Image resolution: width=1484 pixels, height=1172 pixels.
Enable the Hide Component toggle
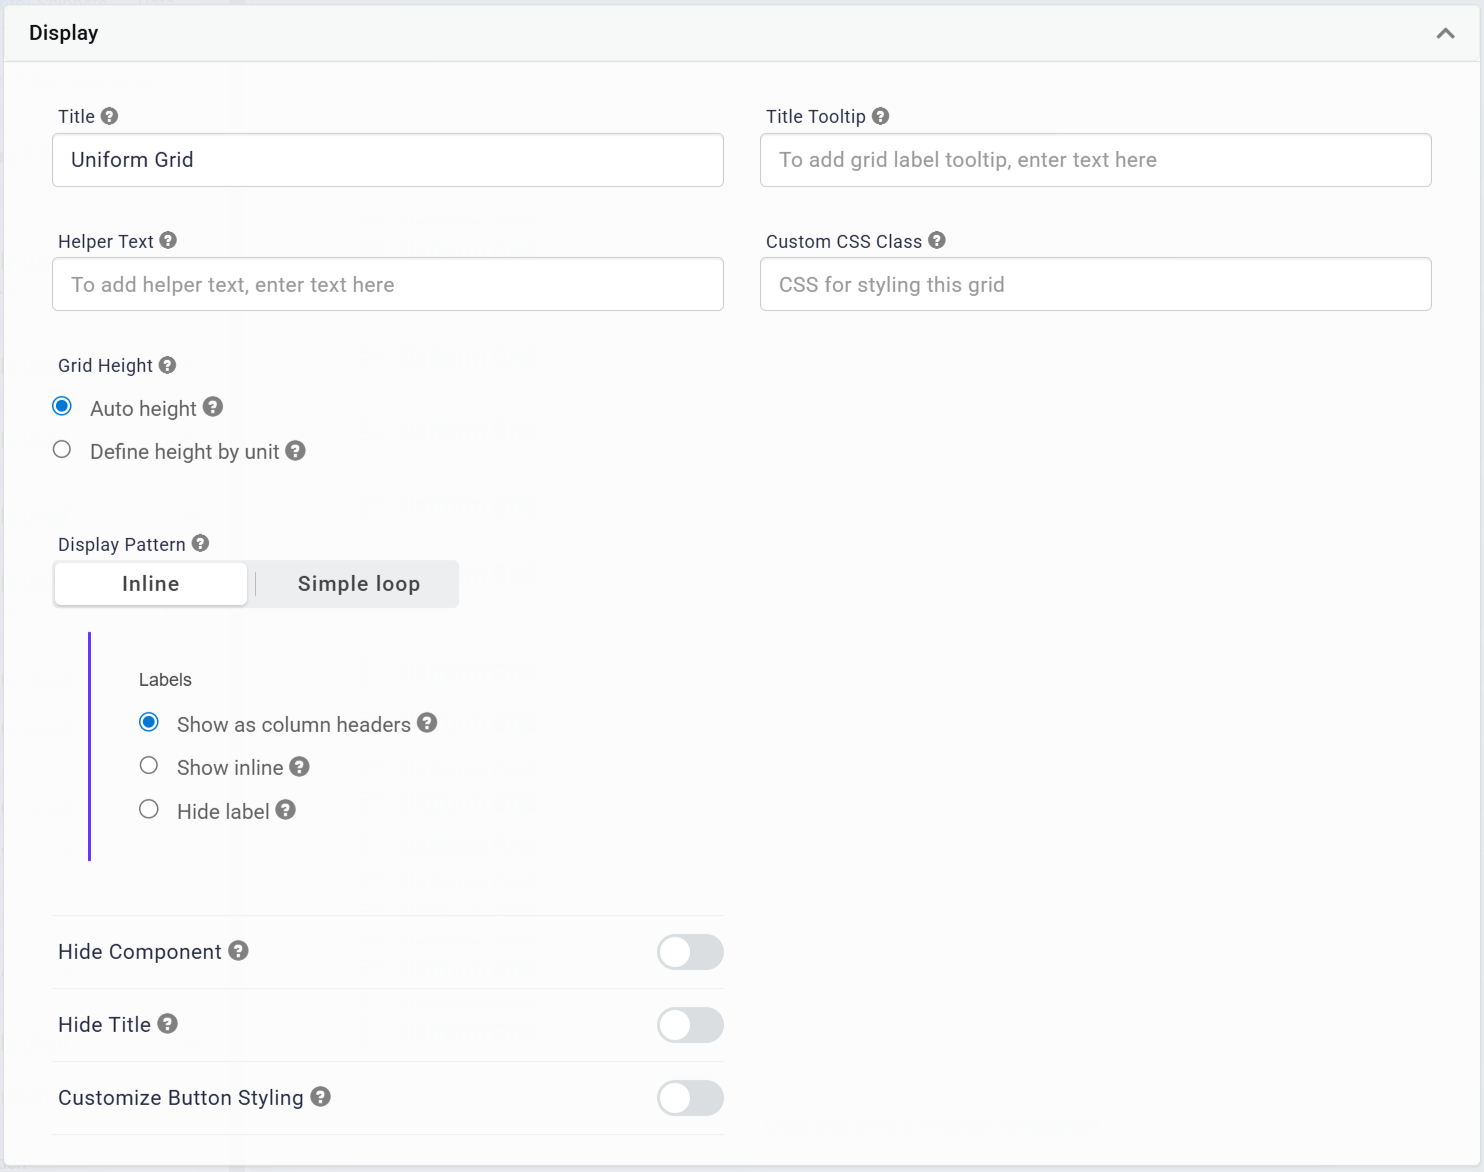[x=690, y=952]
